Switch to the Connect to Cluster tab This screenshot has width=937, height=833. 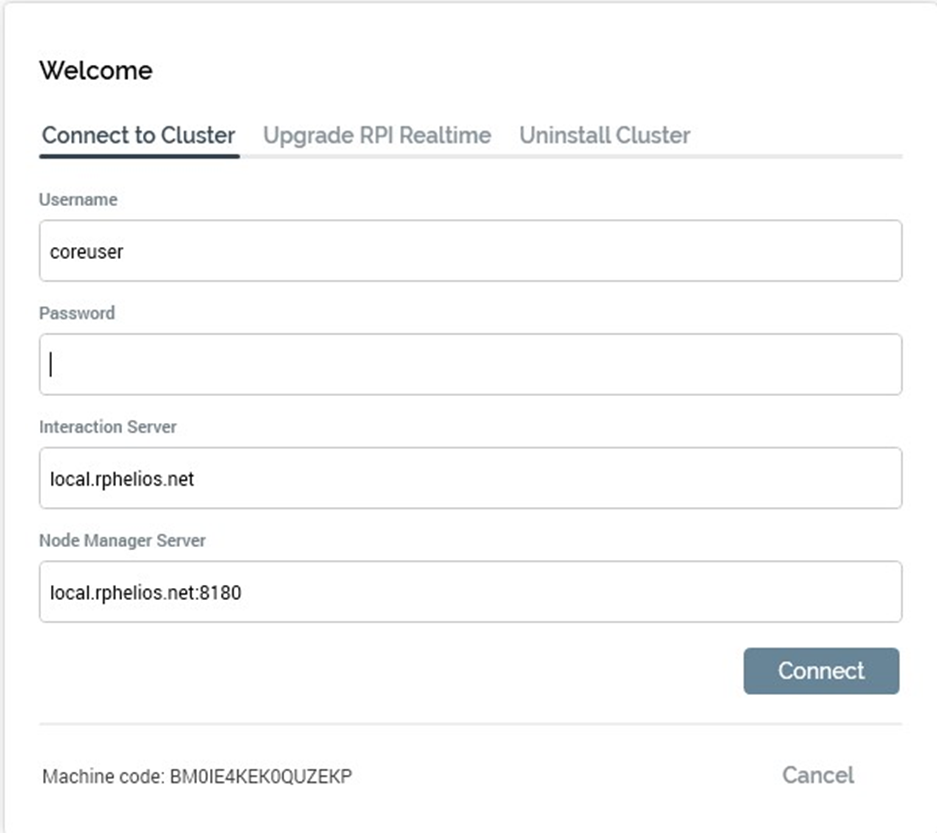tap(139, 135)
